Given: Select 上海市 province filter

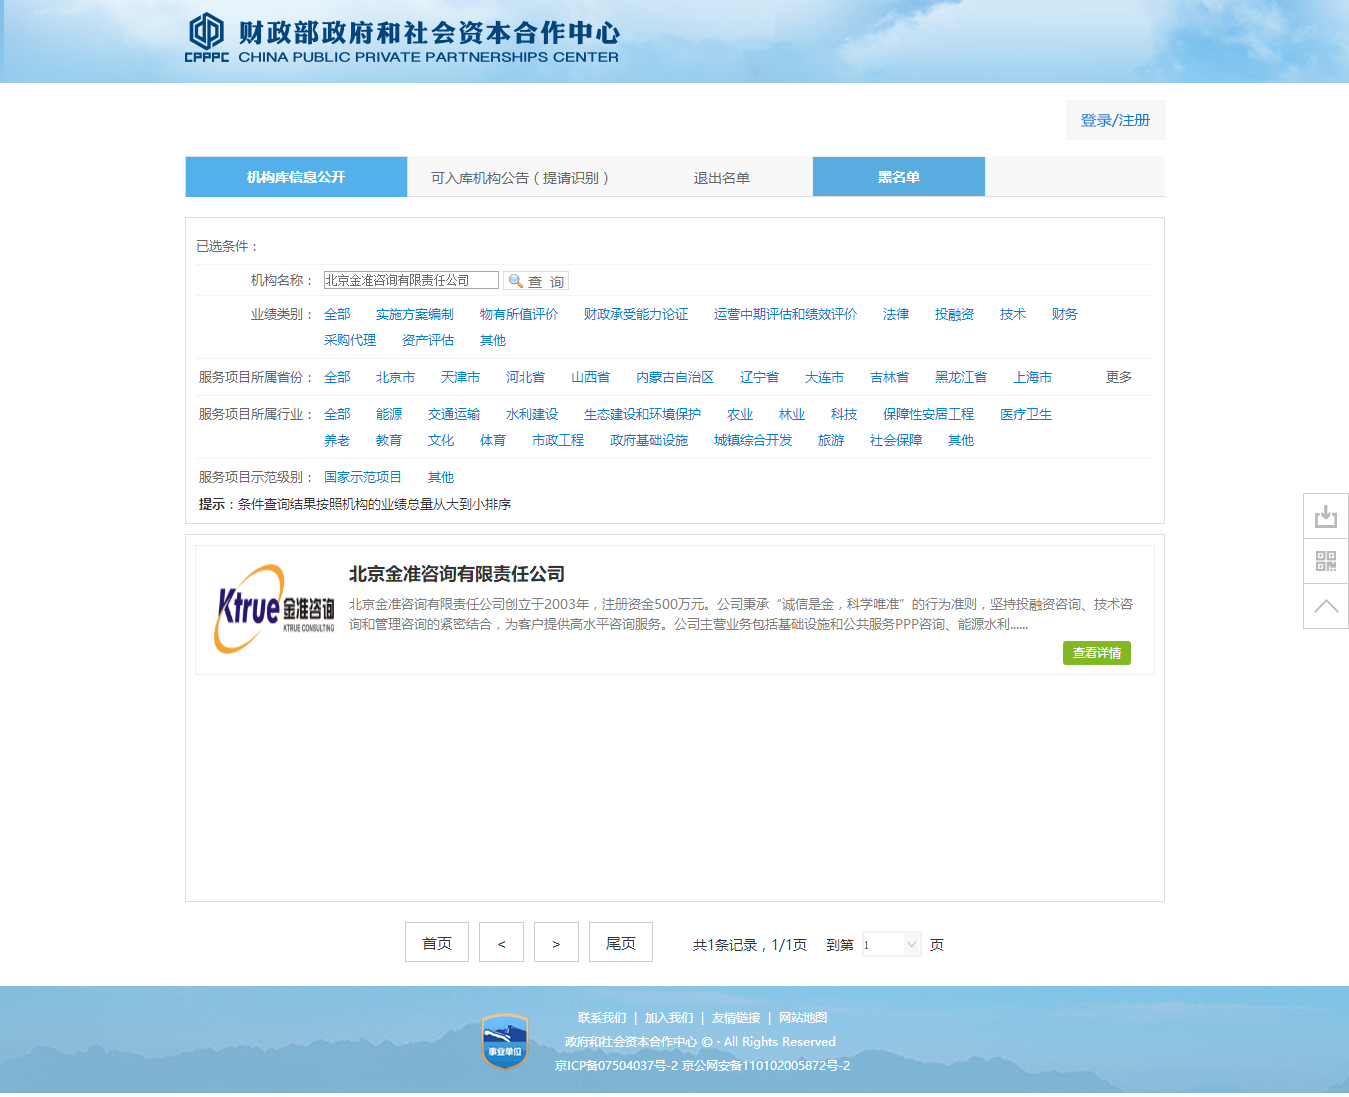Looking at the screenshot, I should click(x=1032, y=377).
